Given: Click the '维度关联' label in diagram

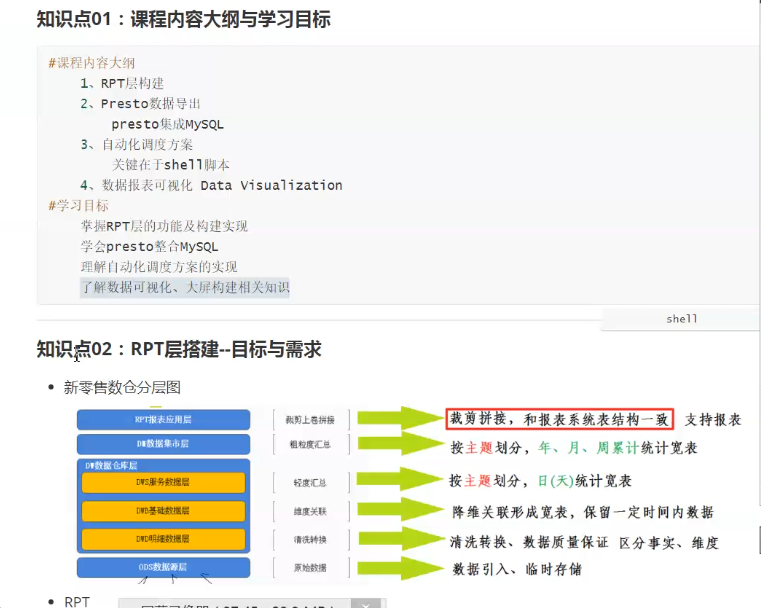Looking at the screenshot, I should pos(310,511).
